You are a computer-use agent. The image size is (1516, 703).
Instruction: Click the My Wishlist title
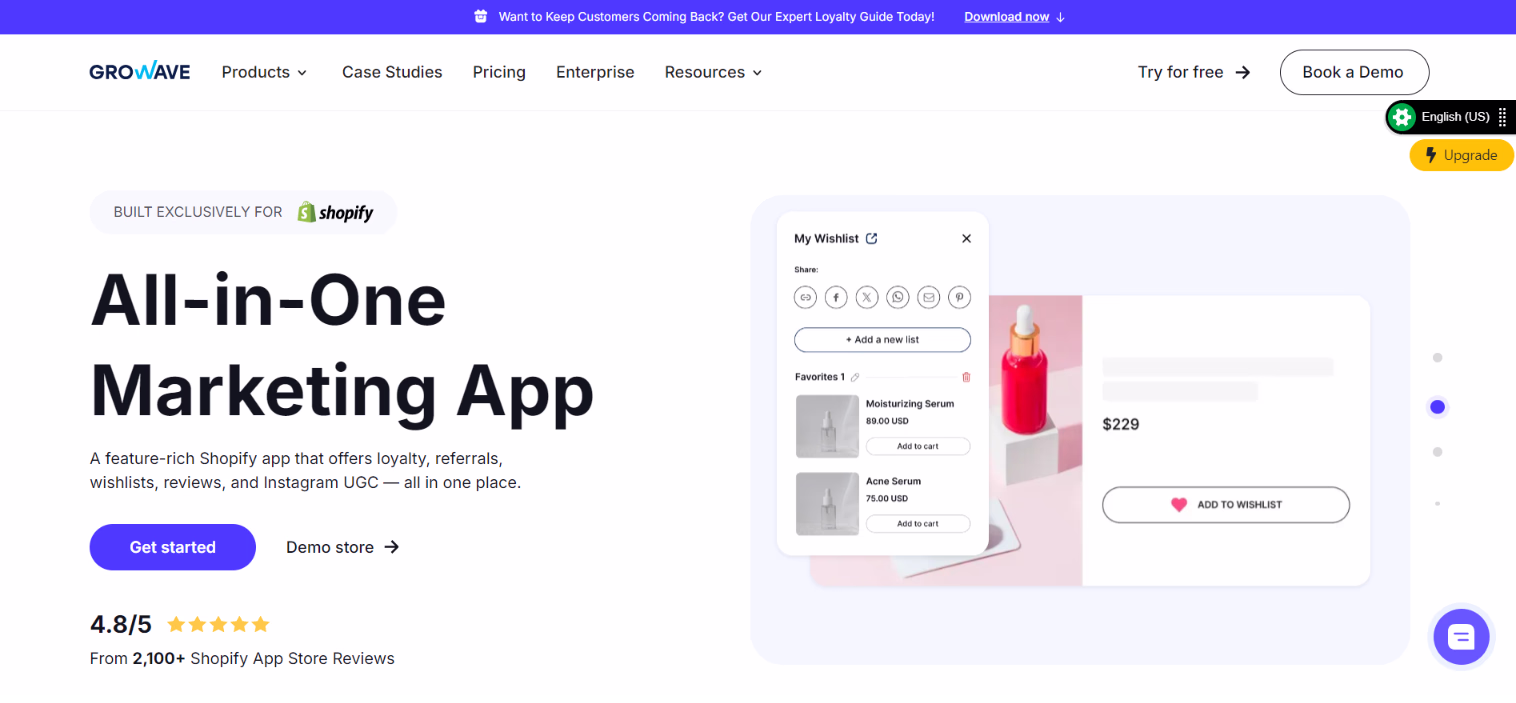(x=826, y=238)
